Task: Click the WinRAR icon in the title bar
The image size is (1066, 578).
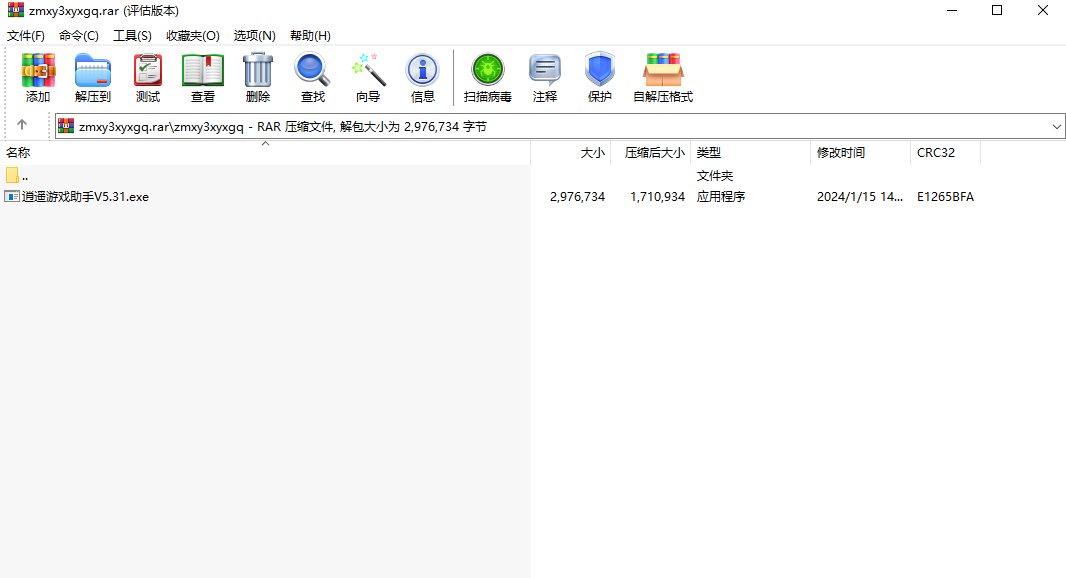Action: click(x=15, y=10)
